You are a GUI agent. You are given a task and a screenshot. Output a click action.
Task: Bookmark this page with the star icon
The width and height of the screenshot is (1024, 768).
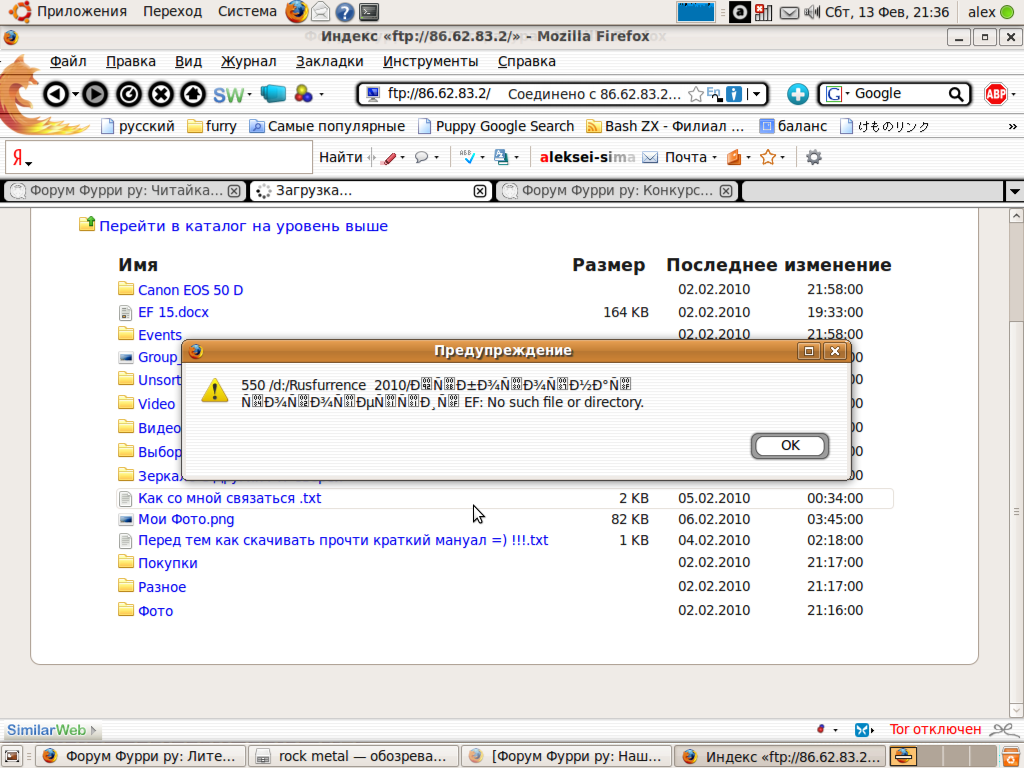(695, 94)
